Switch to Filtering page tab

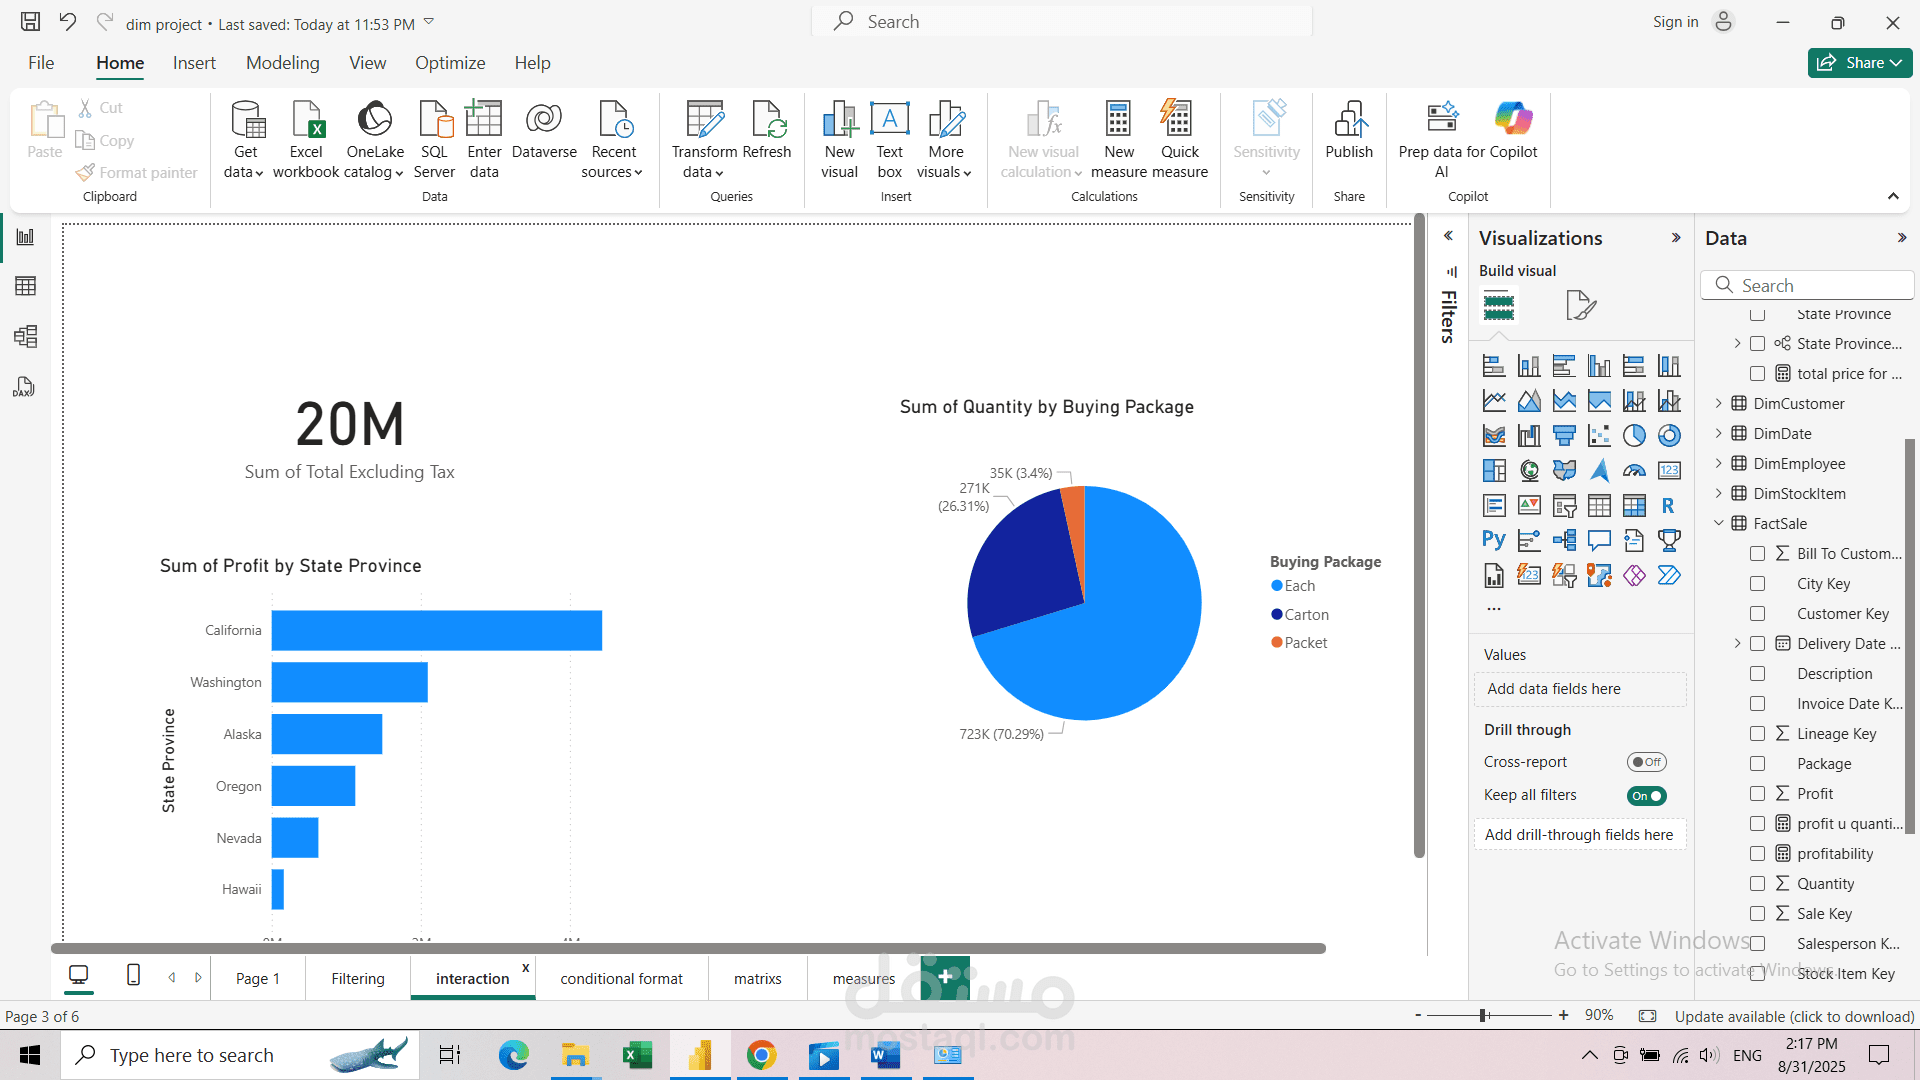click(x=358, y=979)
